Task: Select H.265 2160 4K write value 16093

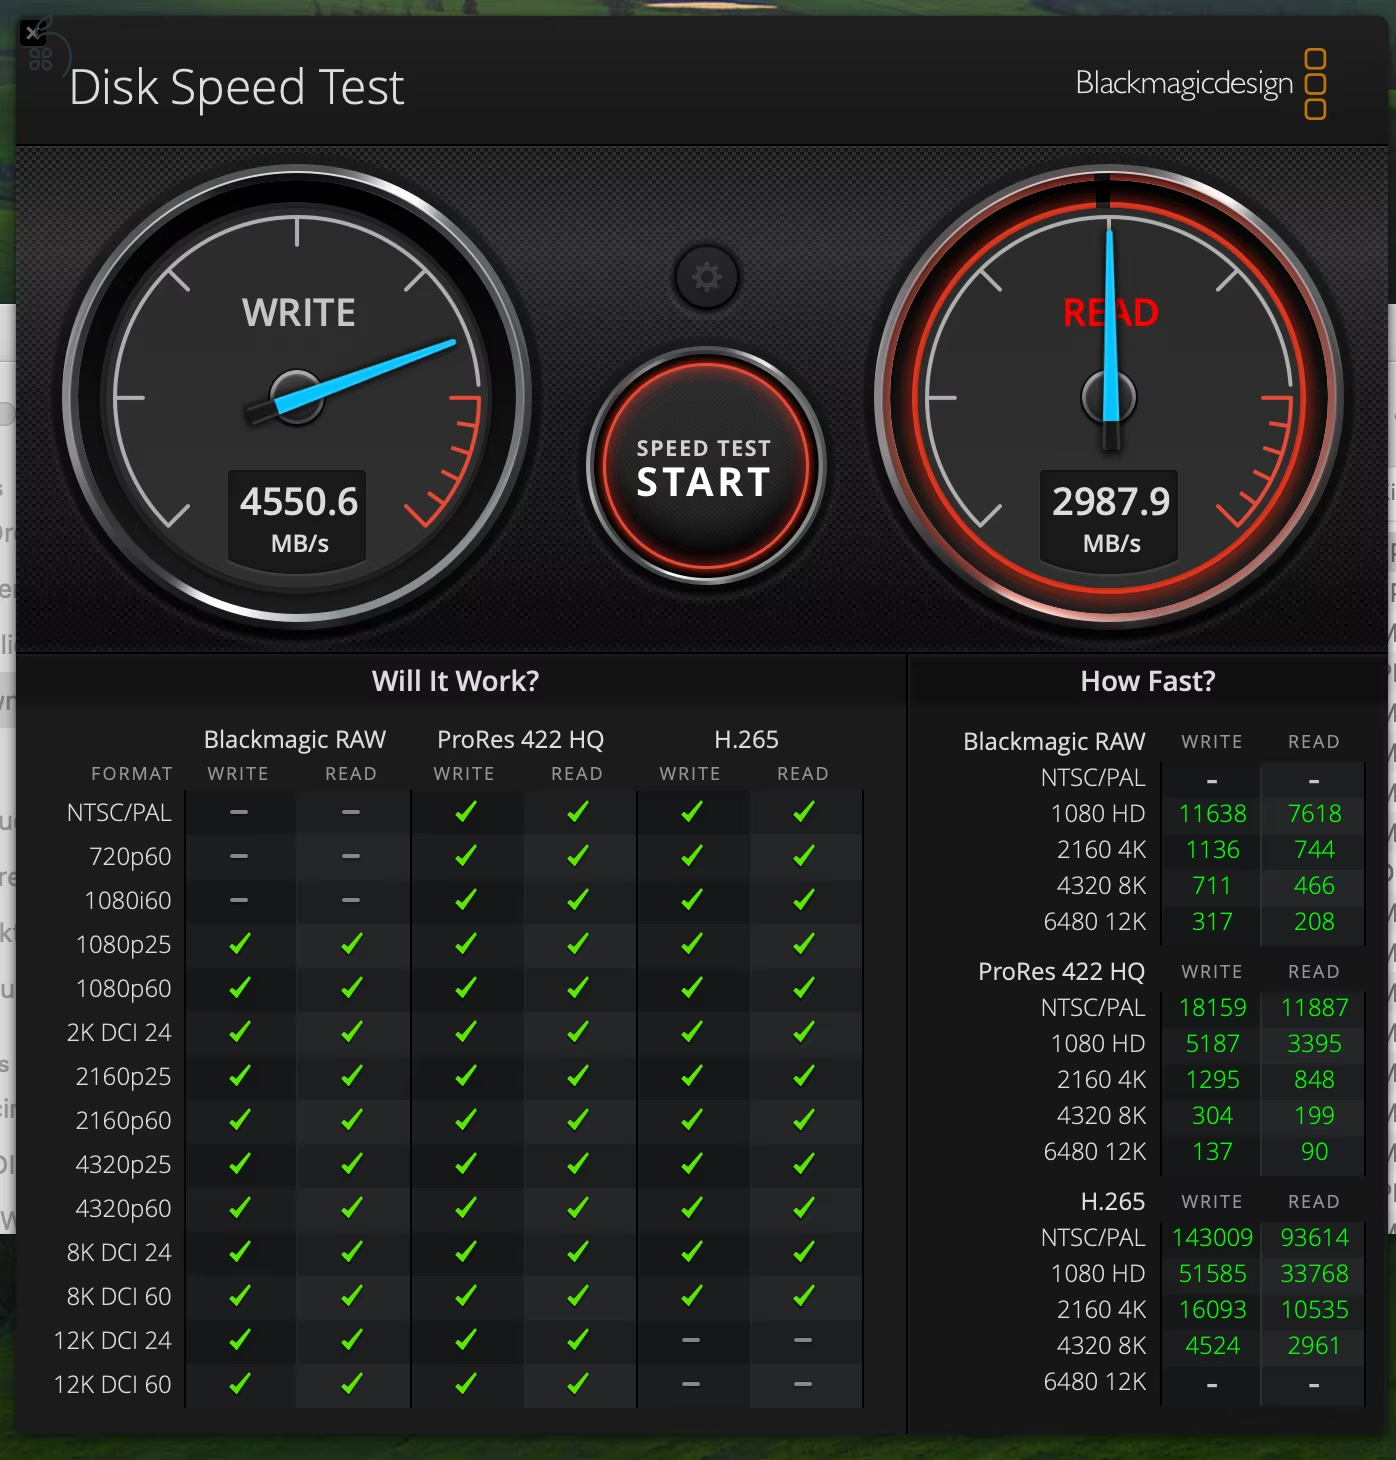Action: (x=1212, y=1310)
